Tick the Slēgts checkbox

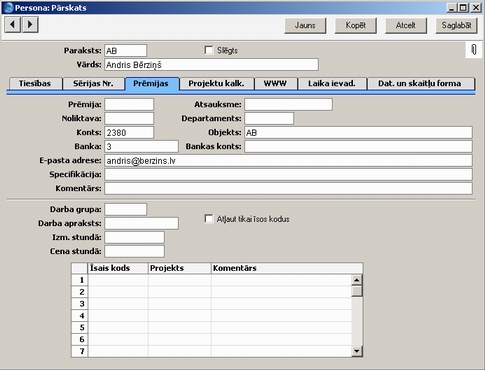coord(209,50)
